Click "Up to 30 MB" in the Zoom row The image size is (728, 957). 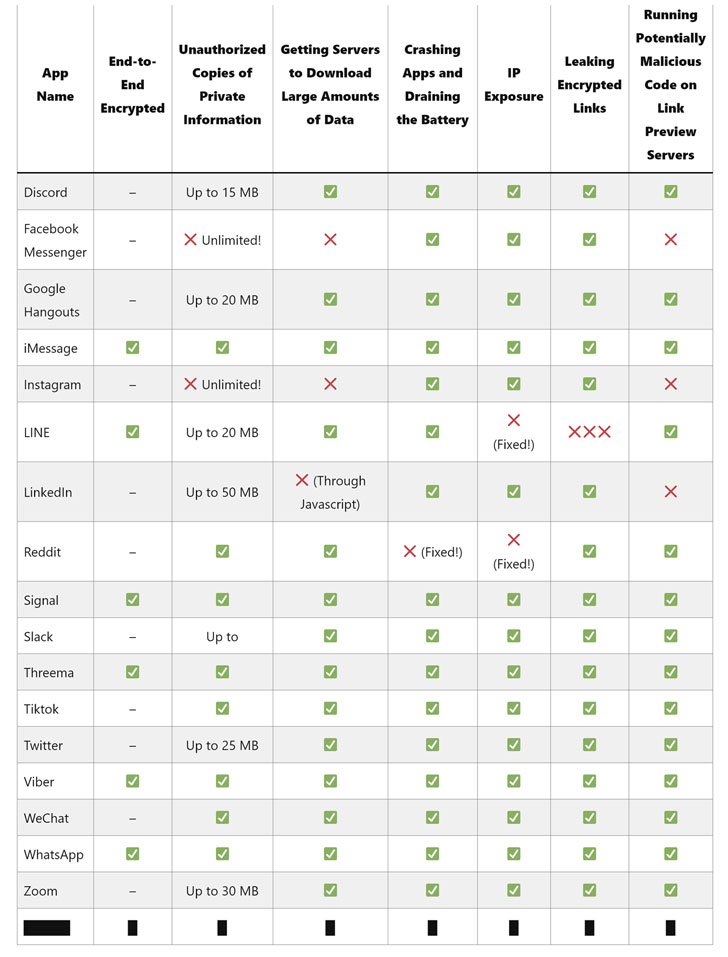point(222,891)
